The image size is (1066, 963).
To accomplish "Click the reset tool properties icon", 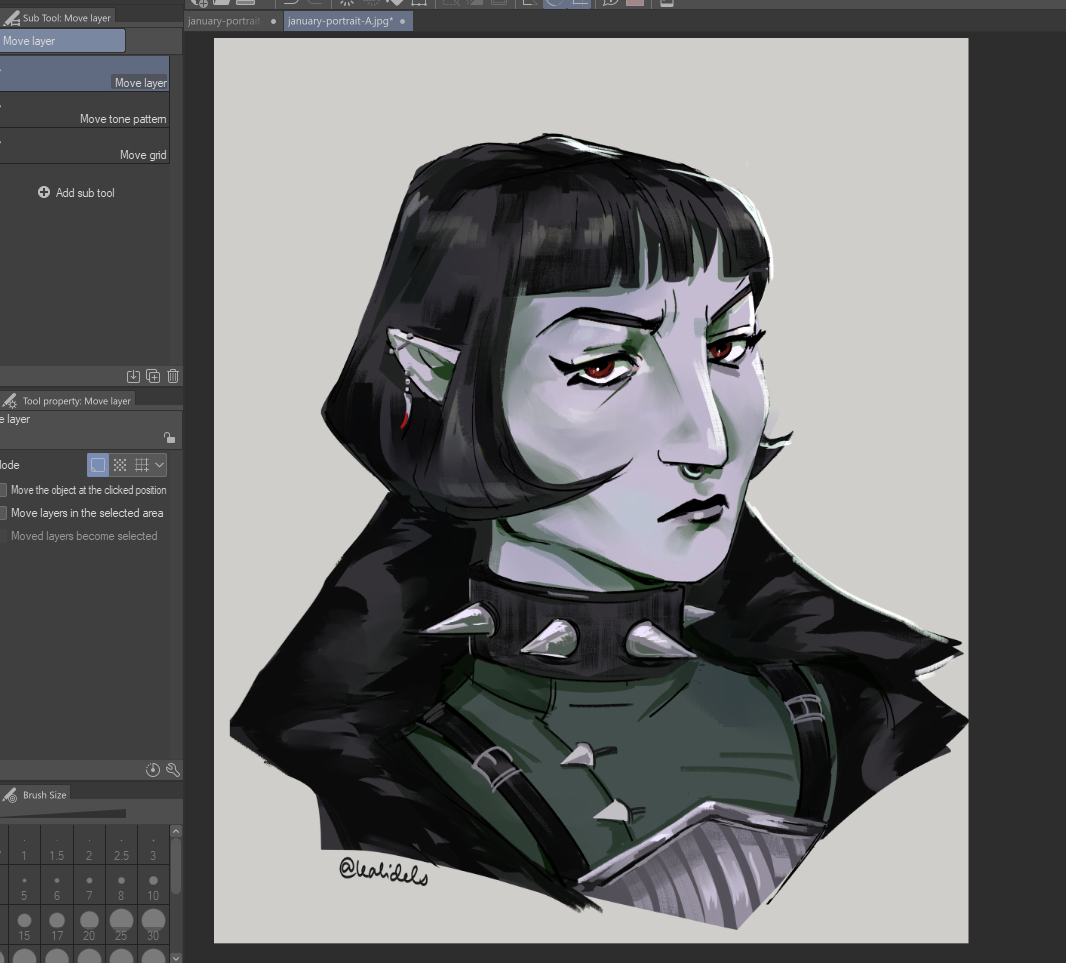I will click(153, 769).
